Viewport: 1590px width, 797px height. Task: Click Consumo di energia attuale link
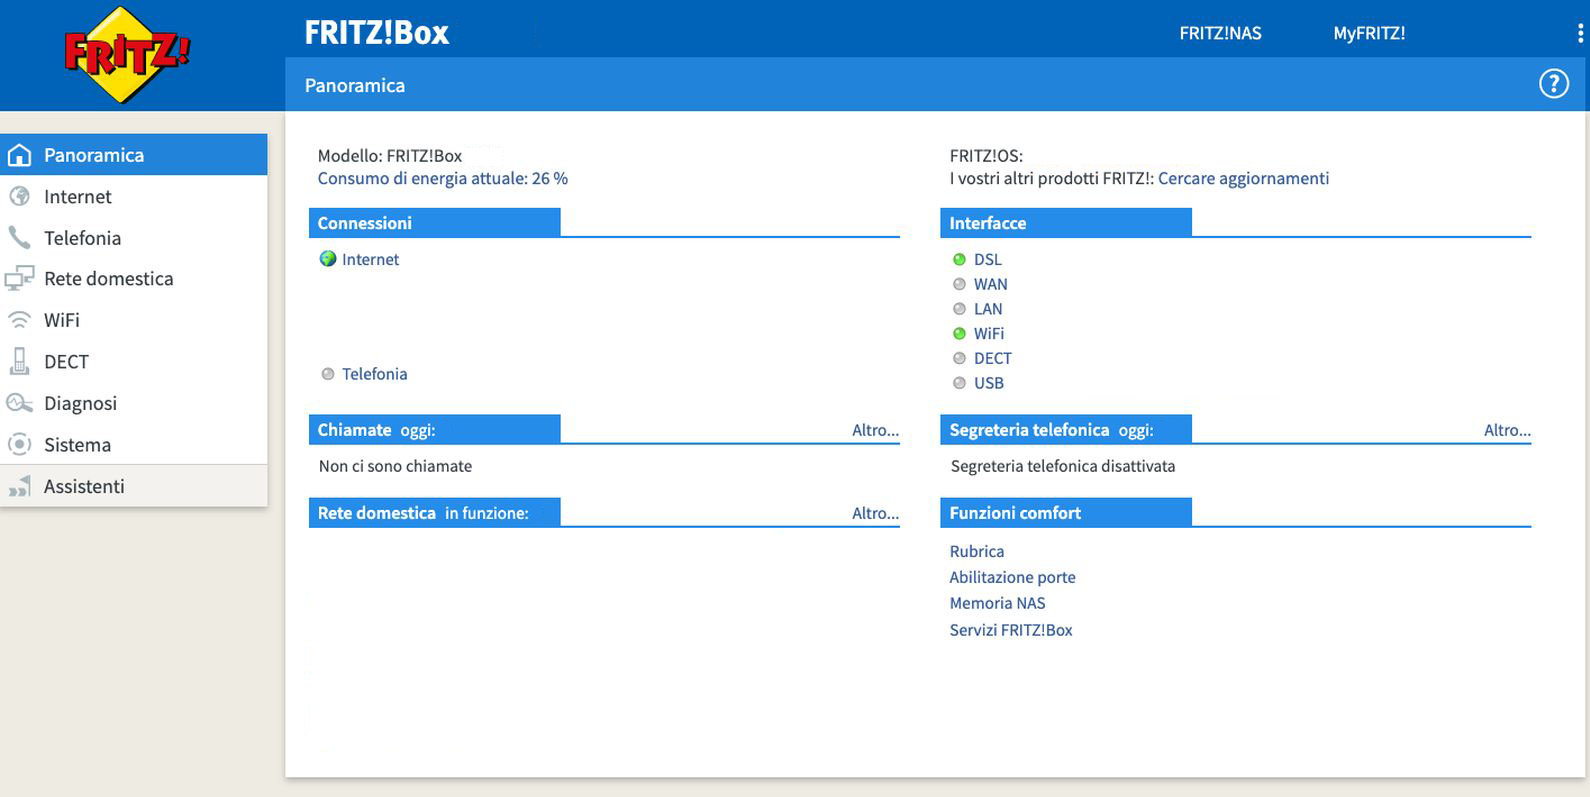click(x=443, y=179)
